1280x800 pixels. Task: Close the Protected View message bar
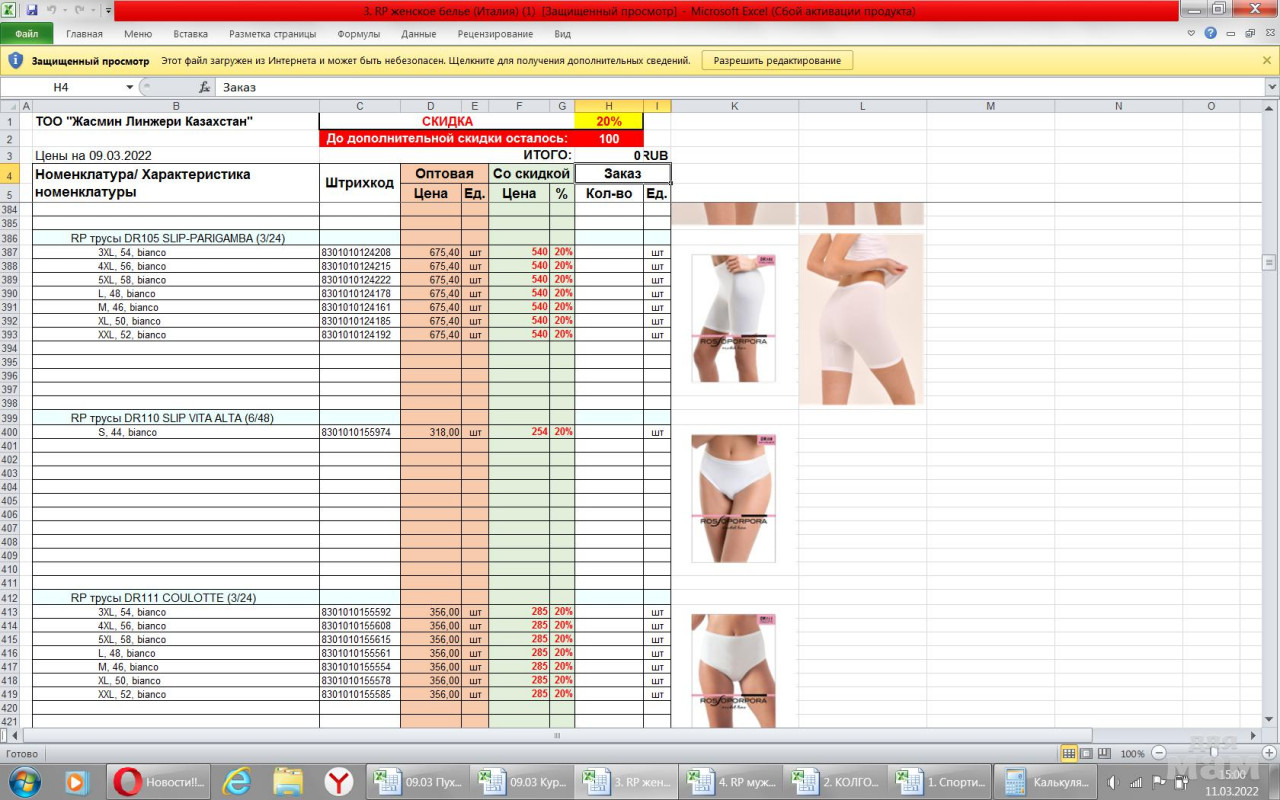pyautogui.click(x=1267, y=60)
